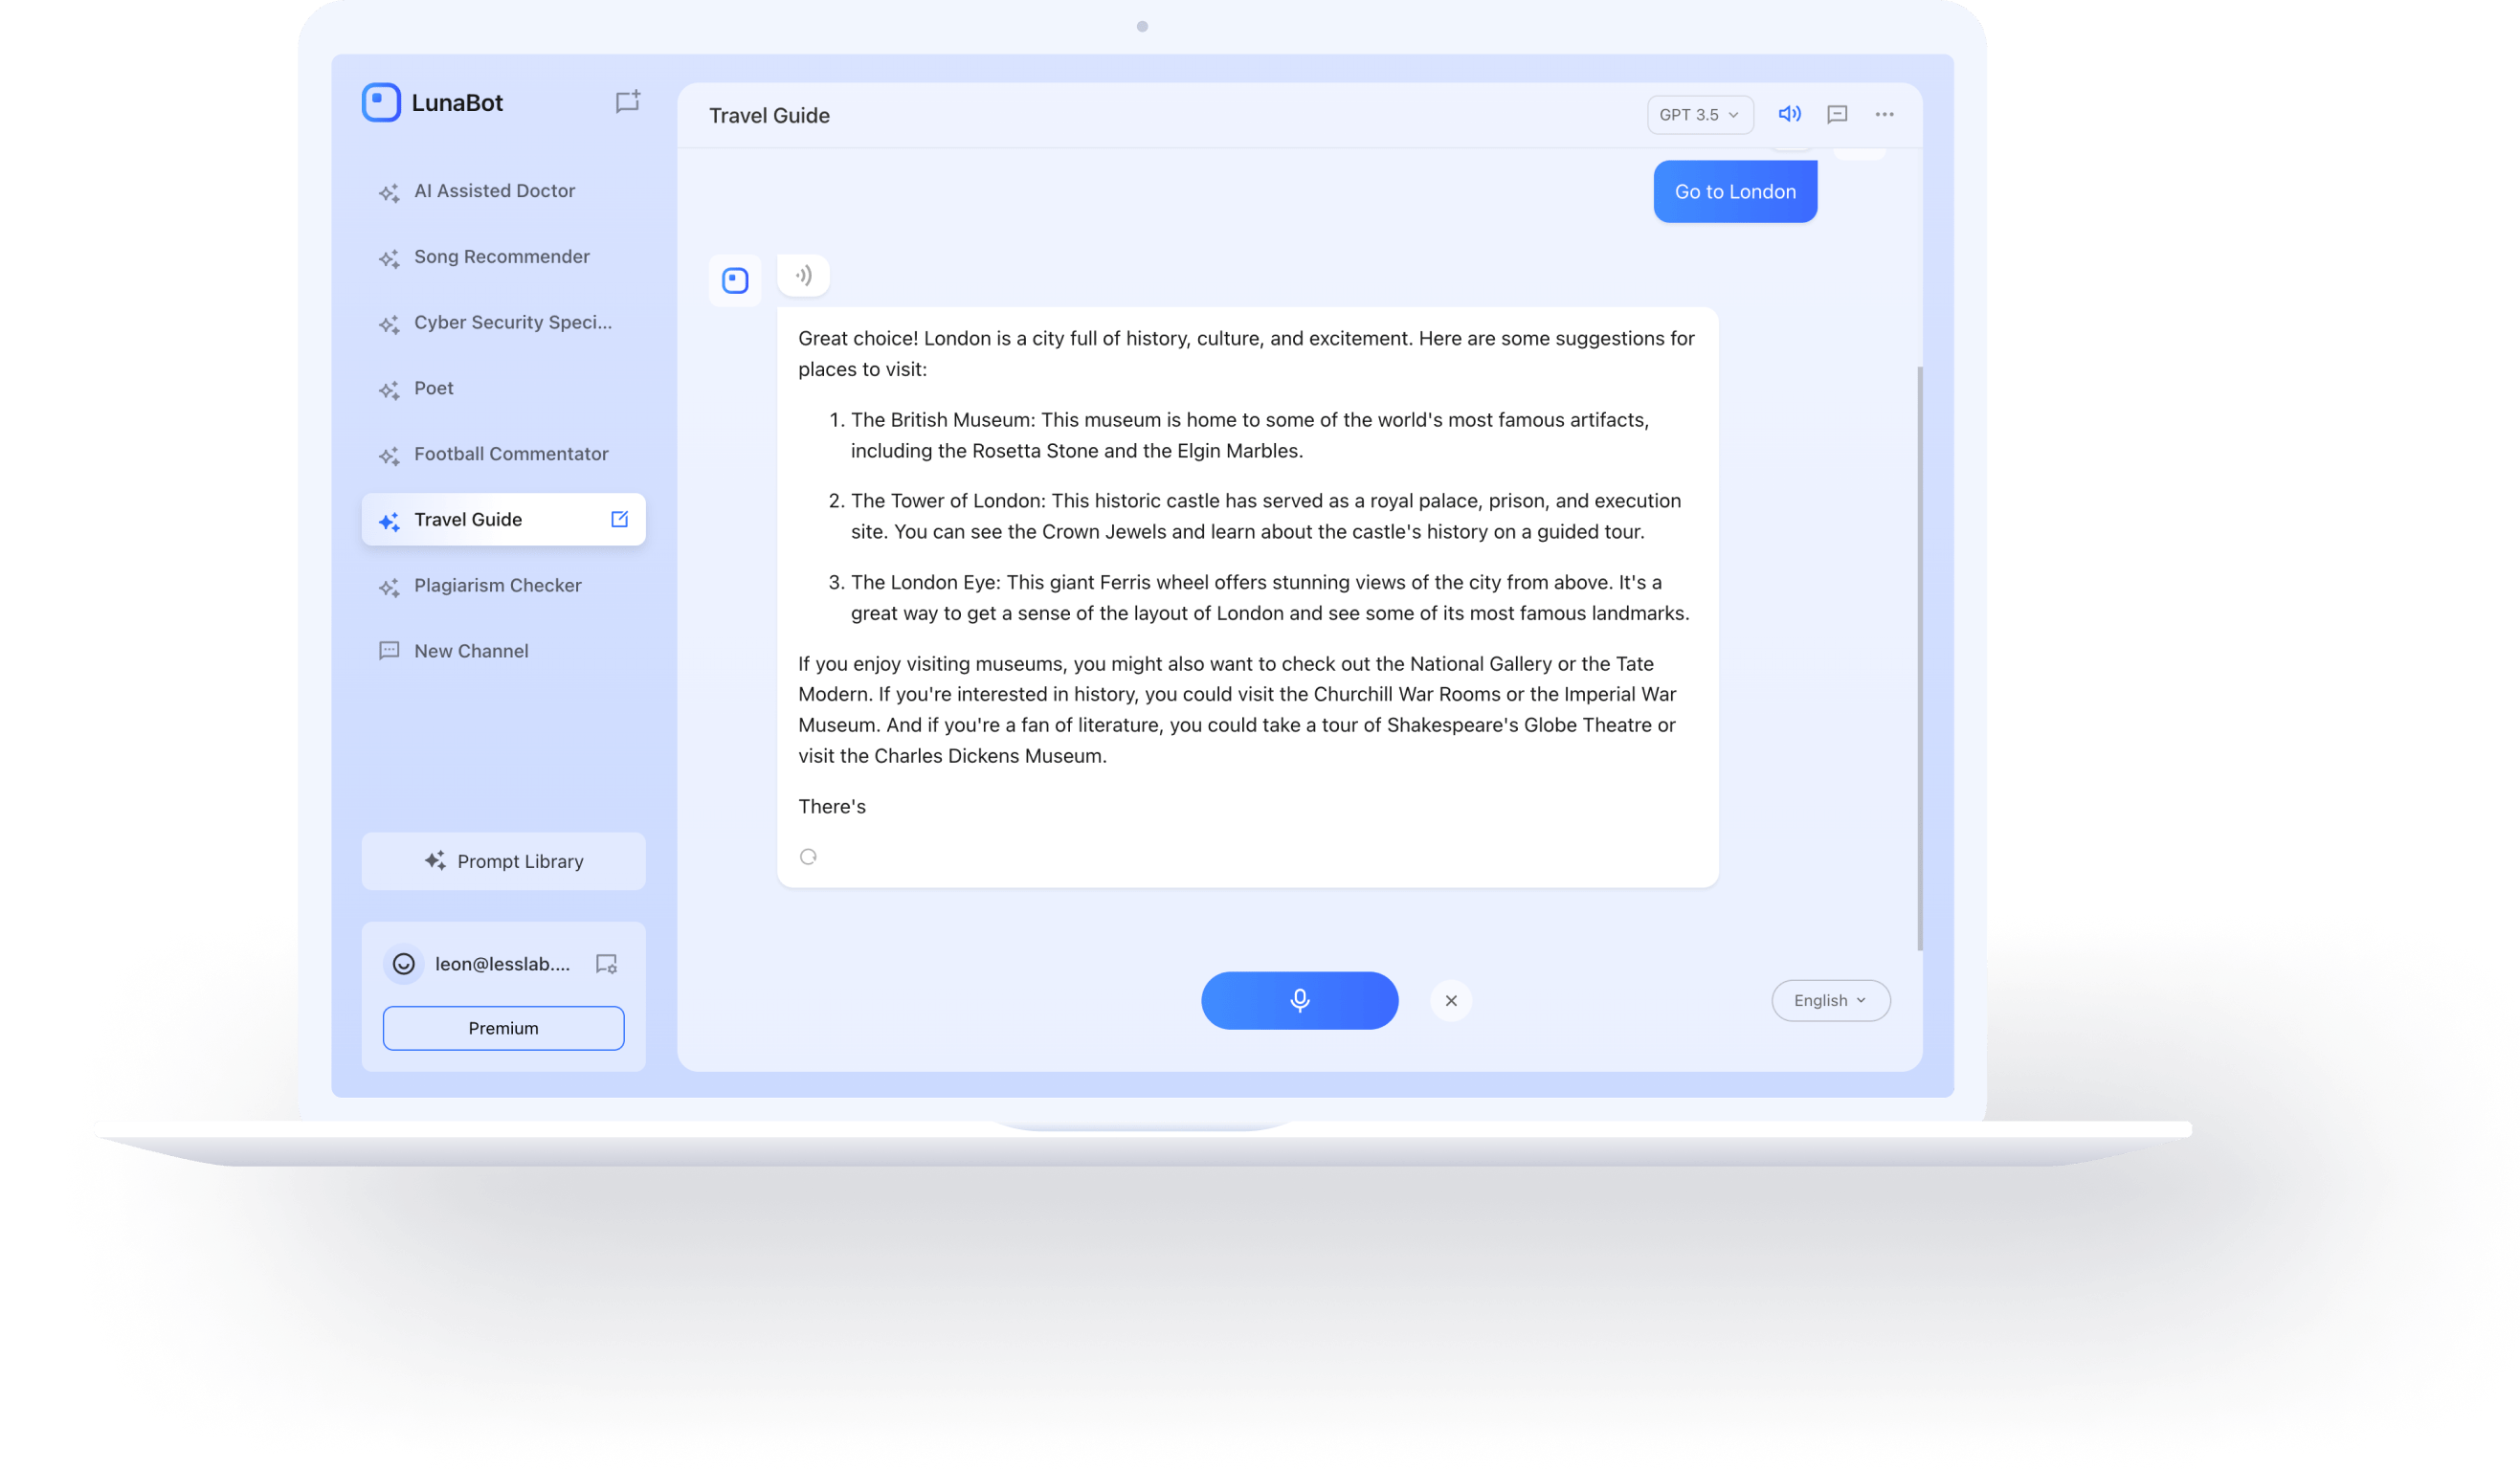Click the AI Assisted Doctor sidebar item
The image size is (2520, 1470).
click(495, 190)
